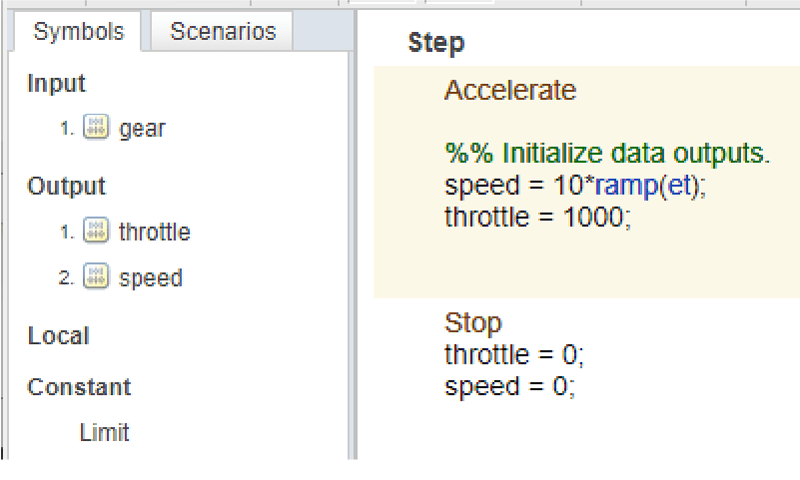Click the speed ramp assignment line
The height and width of the screenshot is (480, 800).
575,186
